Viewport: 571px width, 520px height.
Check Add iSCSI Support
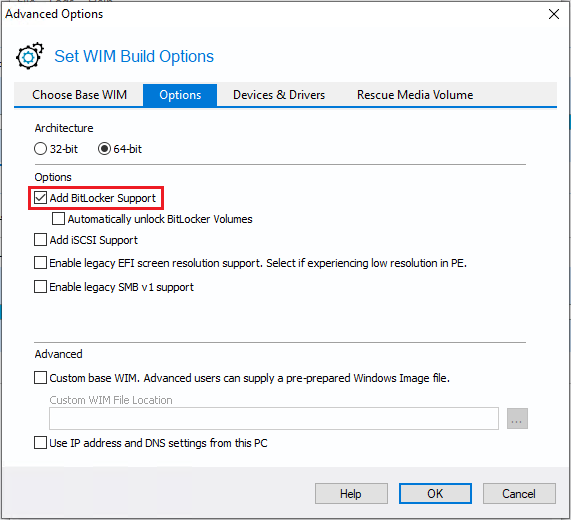pos(40,240)
